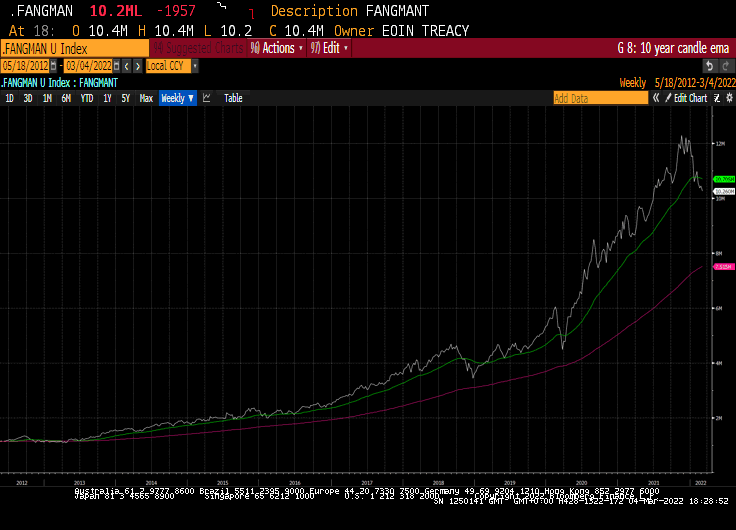Click the Description FANGMANT text
Image resolution: width=736 pixels, height=530 pixels.
(x=350, y=11)
